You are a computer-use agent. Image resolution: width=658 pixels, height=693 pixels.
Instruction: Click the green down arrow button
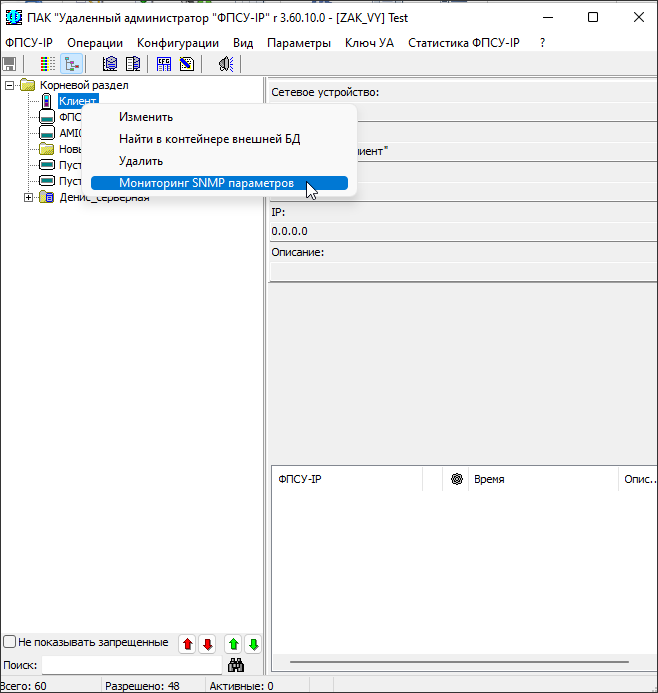point(253,644)
